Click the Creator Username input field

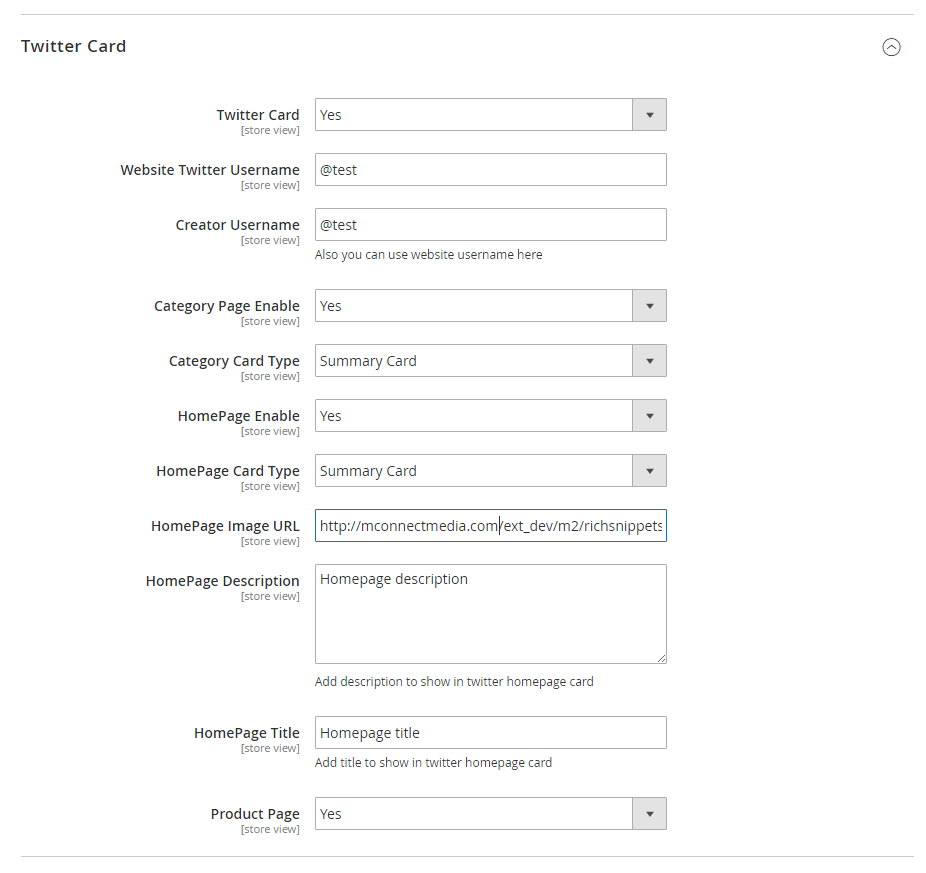(x=490, y=225)
